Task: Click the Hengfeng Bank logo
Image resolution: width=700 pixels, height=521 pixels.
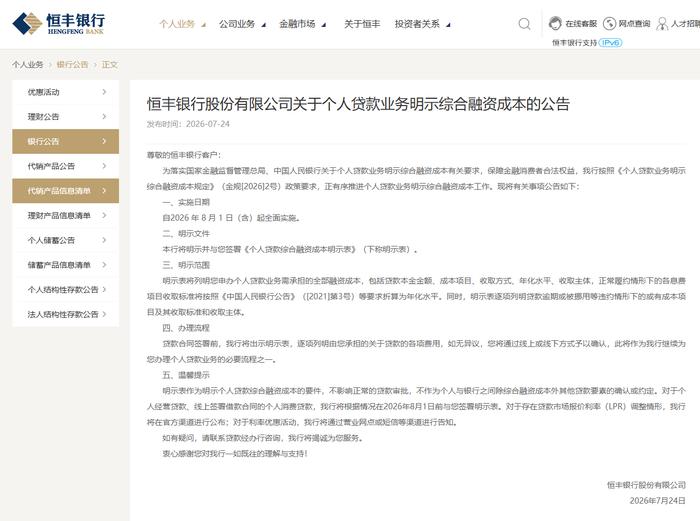Action: pos(58,23)
